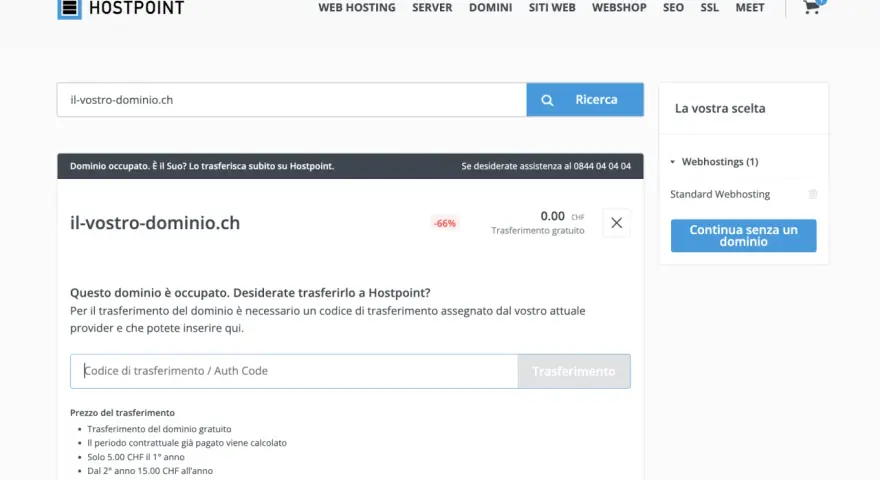Viewport: 880px width, 480px height.
Task: Click Standard Webhosting item text
Action: [x=720, y=194]
